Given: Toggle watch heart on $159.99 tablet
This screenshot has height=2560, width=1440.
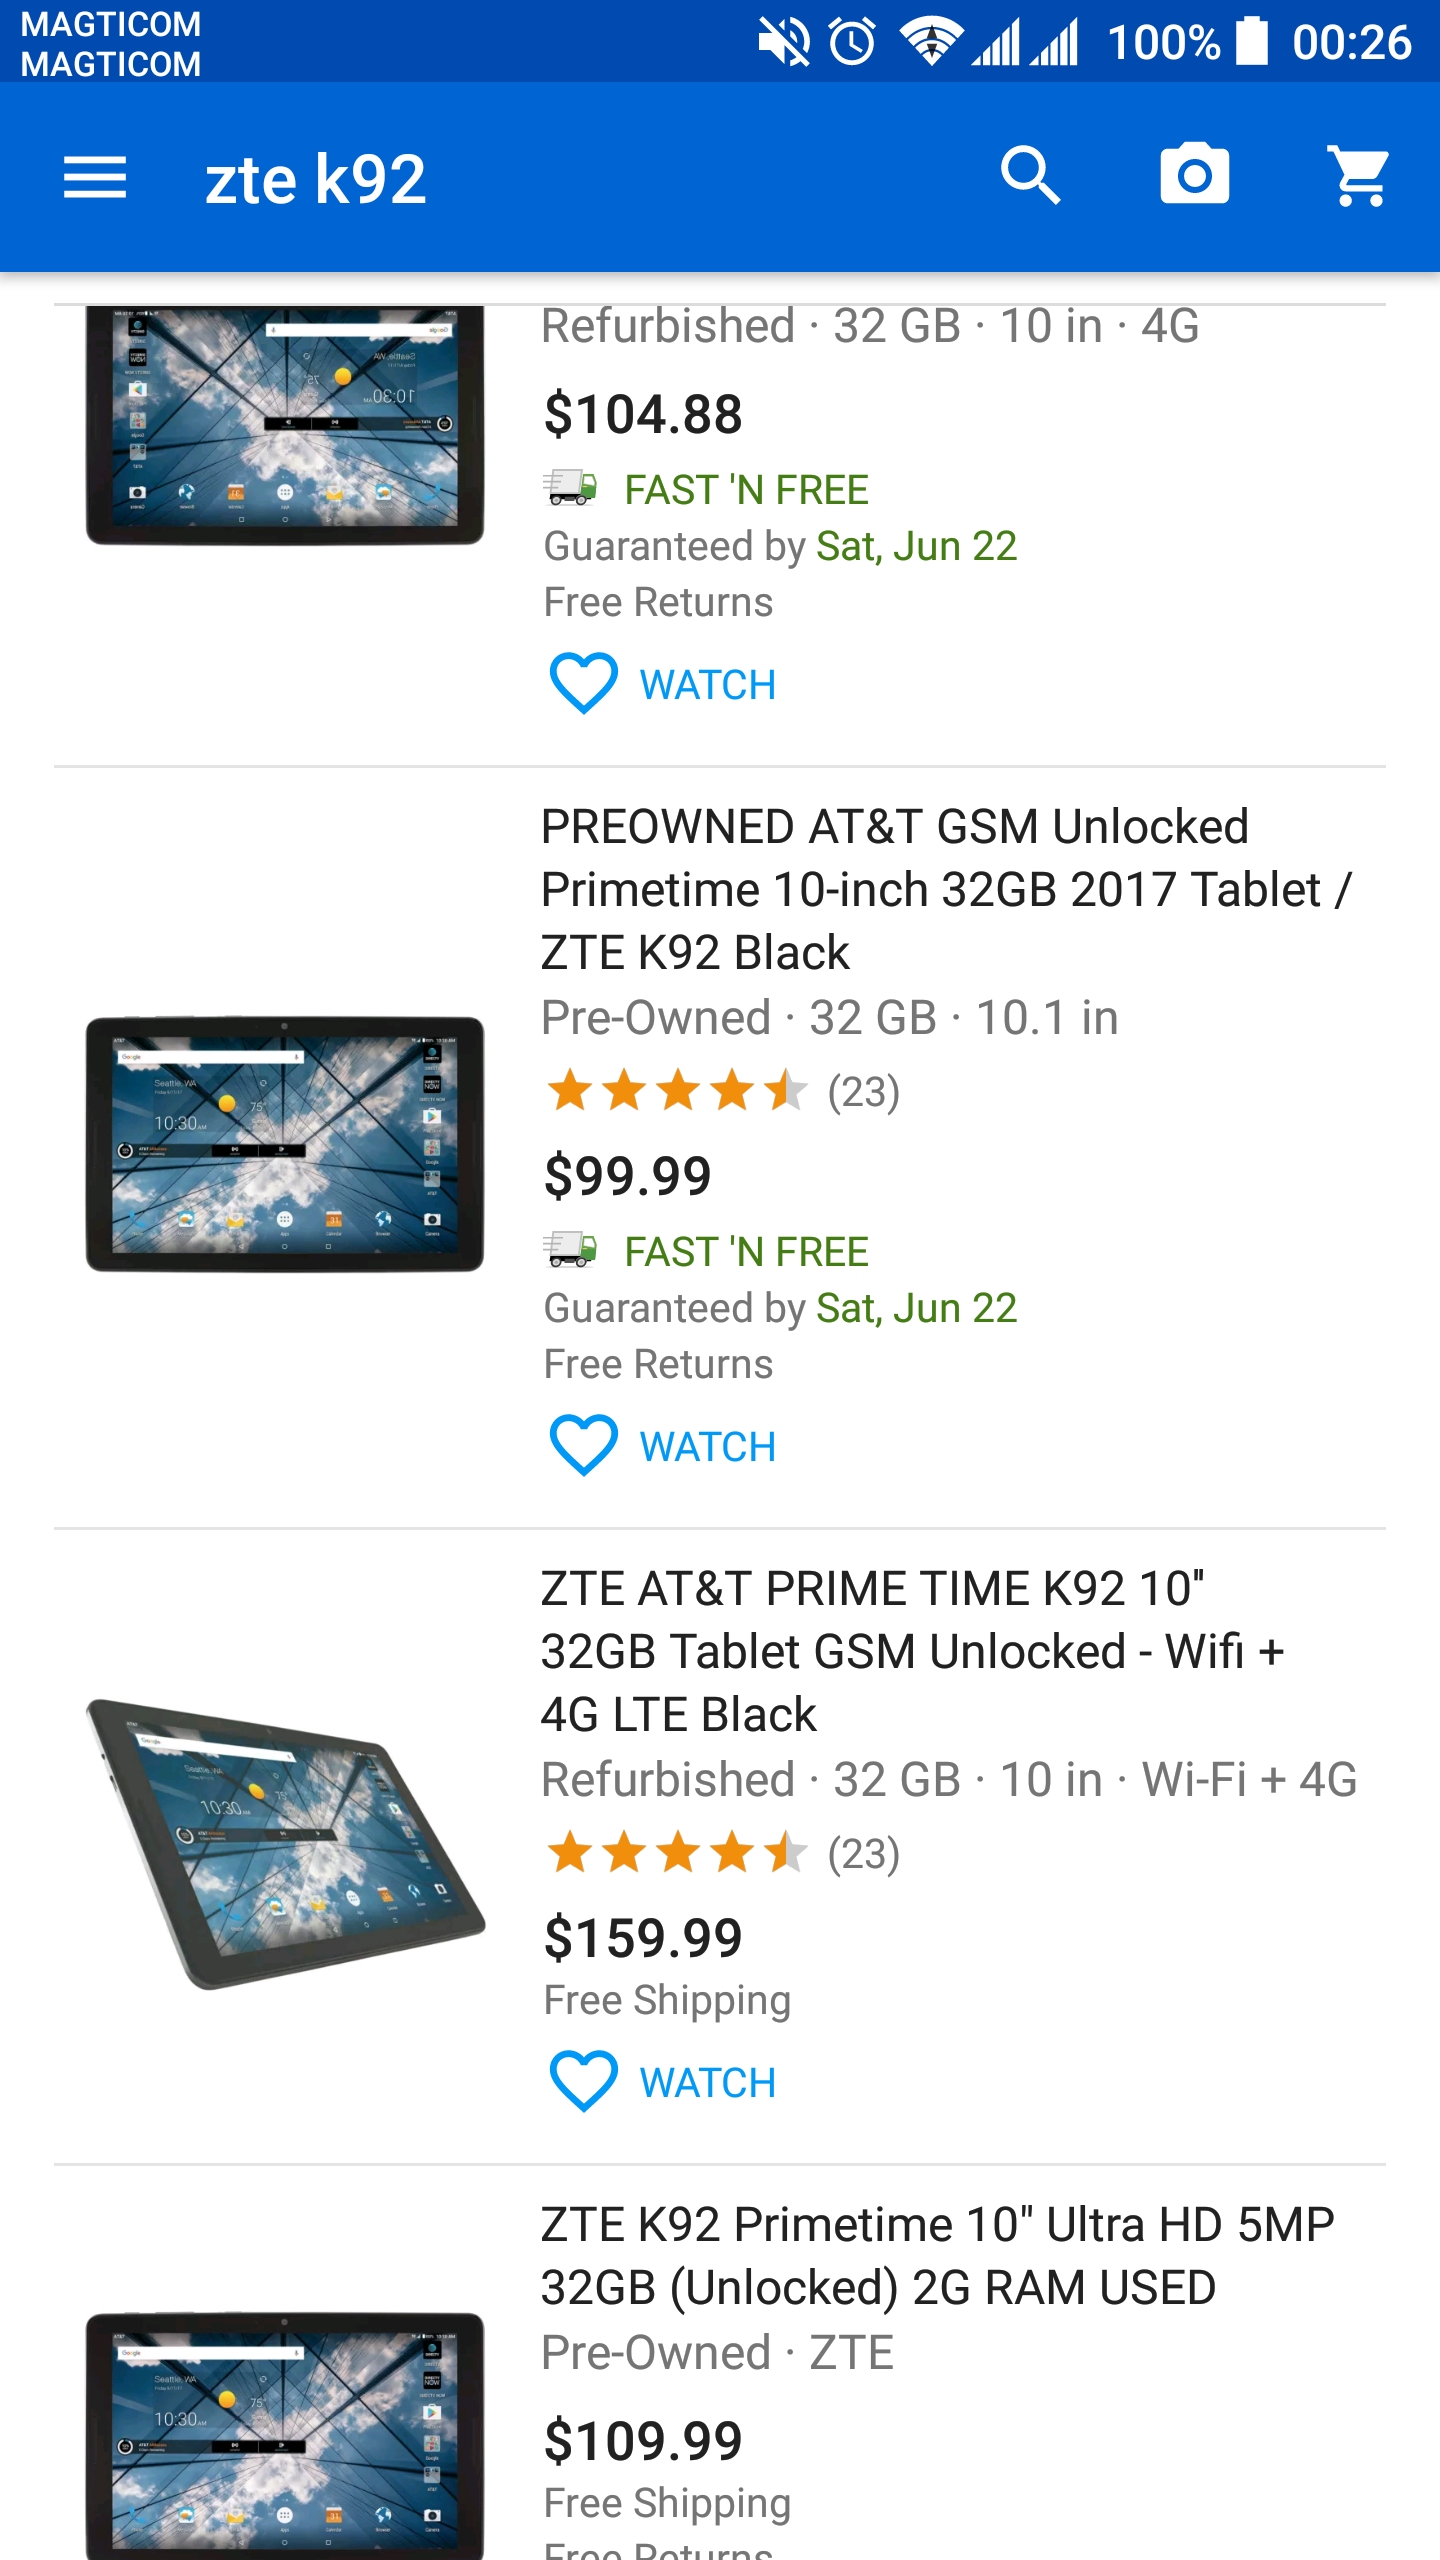Looking at the screenshot, I should (584, 2082).
